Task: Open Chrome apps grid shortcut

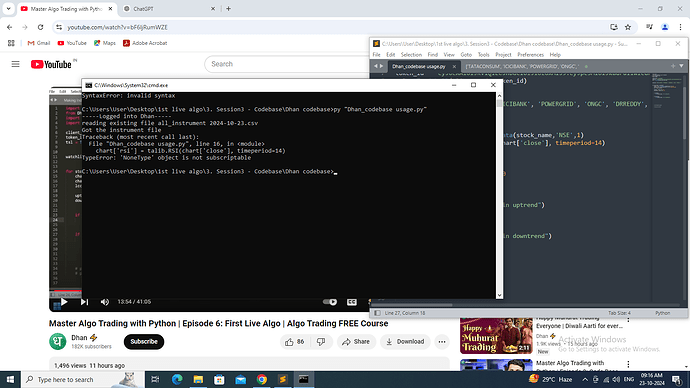Action: [x=11, y=43]
